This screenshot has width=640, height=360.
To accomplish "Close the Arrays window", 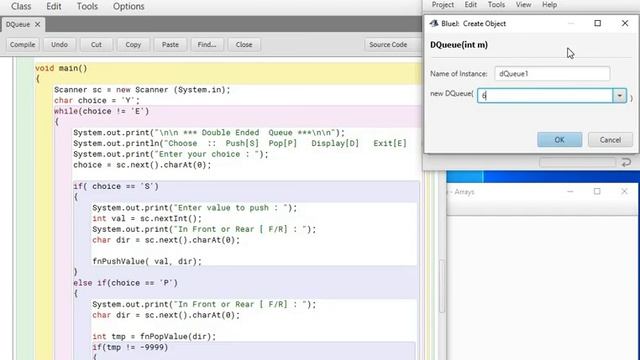I will point(624,191).
